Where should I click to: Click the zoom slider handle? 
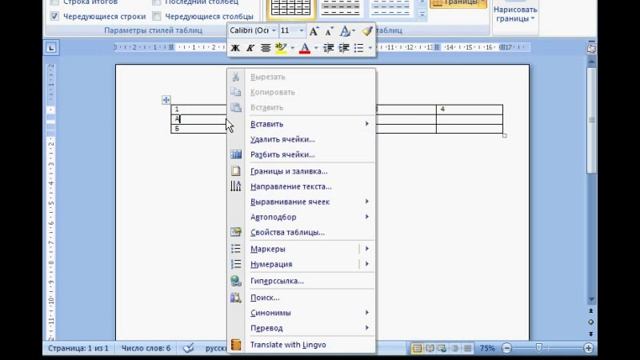[x=539, y=347]
